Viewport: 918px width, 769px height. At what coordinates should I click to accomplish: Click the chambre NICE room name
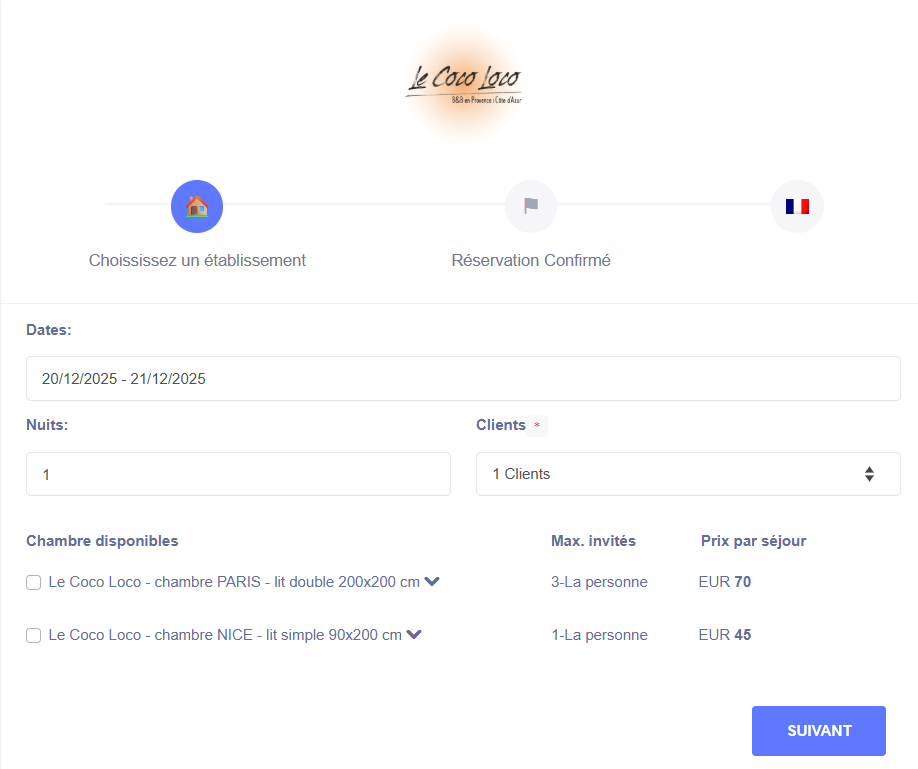pyautogui.click(x=225, y=635)
